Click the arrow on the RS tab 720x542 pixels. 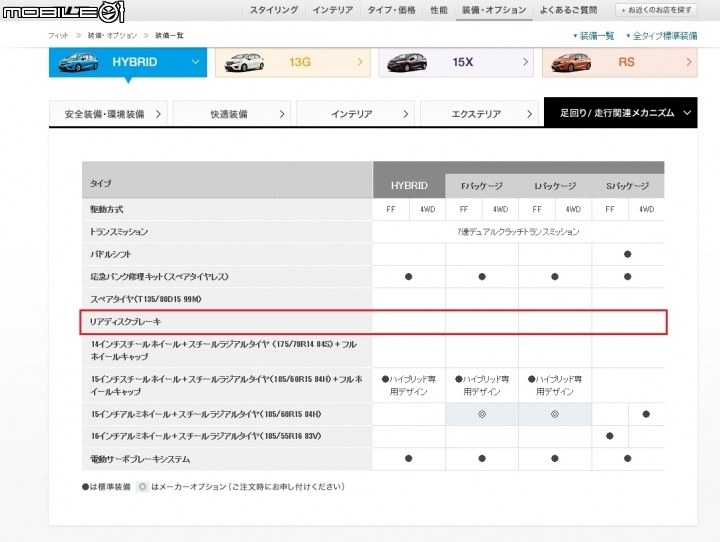click(688, 62)
